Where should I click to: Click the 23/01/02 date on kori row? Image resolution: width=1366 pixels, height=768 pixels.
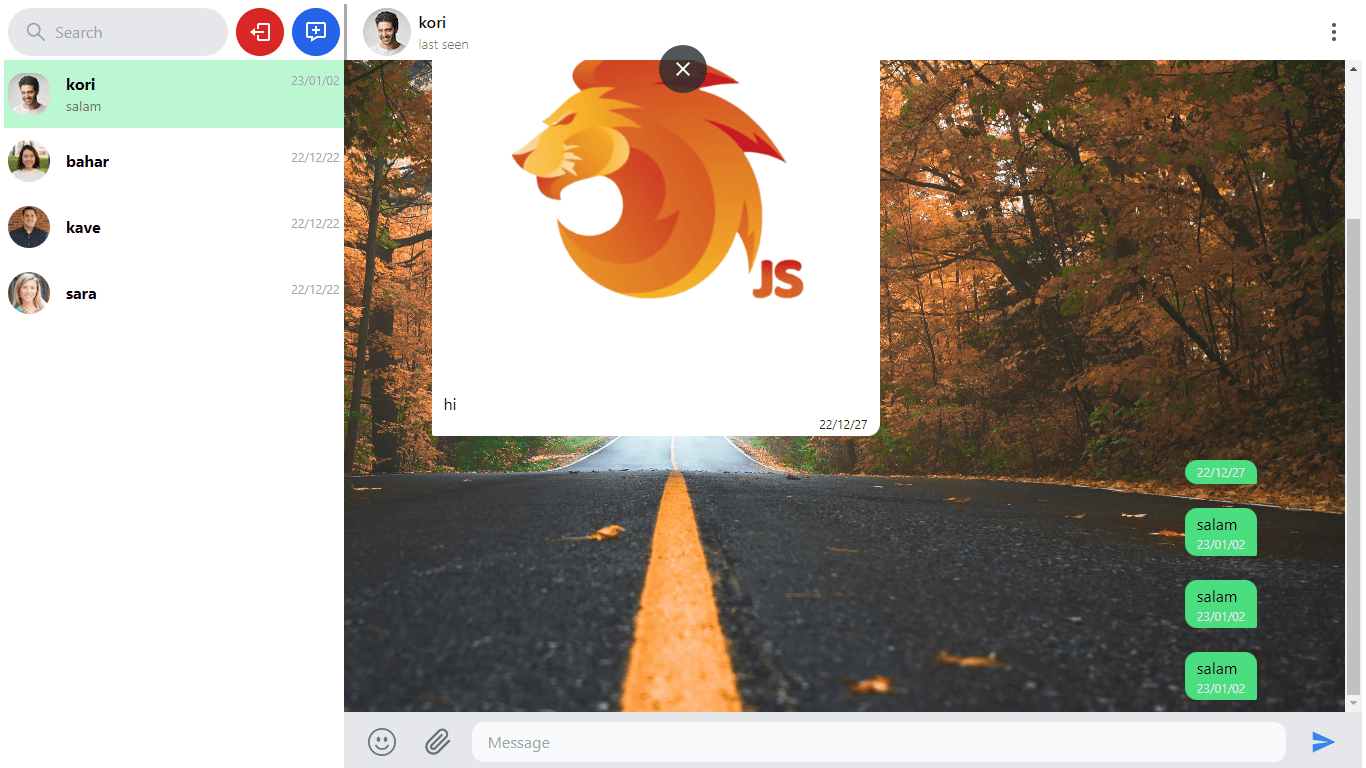click(315, 80)
